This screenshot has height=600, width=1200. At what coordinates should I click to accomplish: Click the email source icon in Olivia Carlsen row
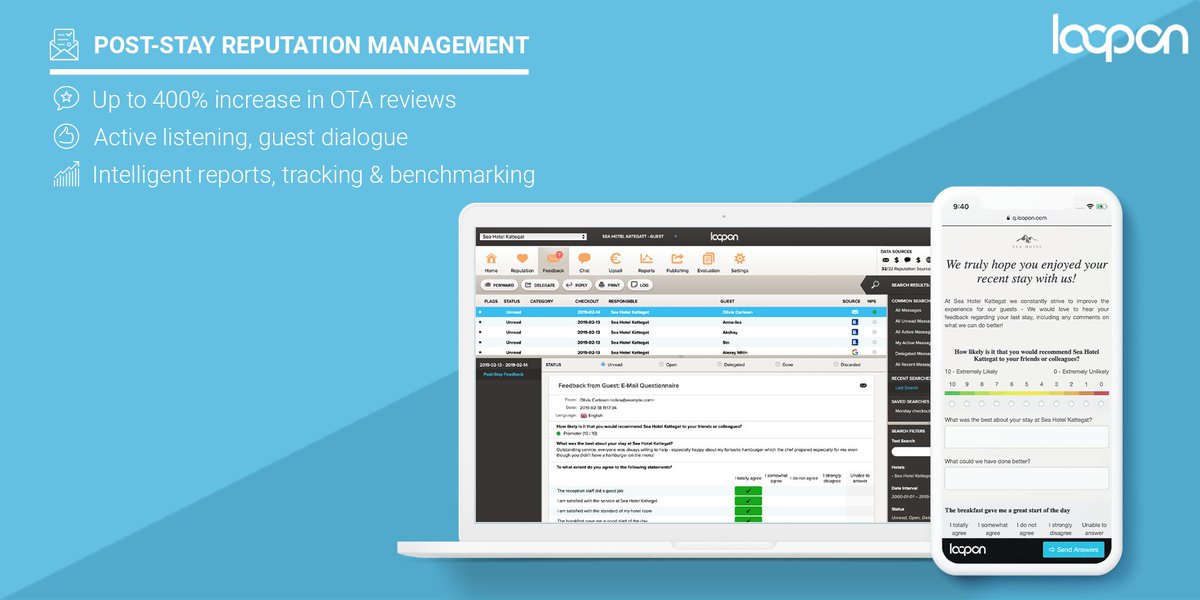[855, 312]
